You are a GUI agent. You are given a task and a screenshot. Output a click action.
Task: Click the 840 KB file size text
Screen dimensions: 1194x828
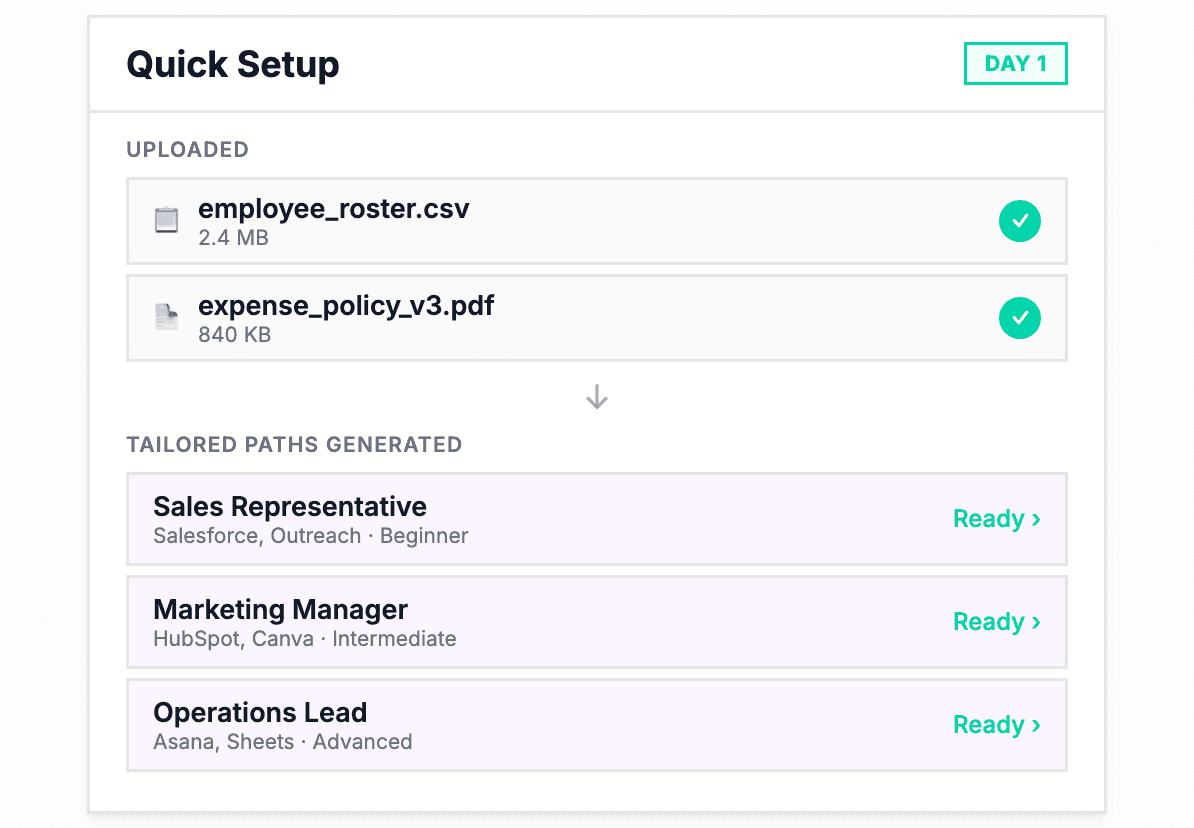click(234, 335)
